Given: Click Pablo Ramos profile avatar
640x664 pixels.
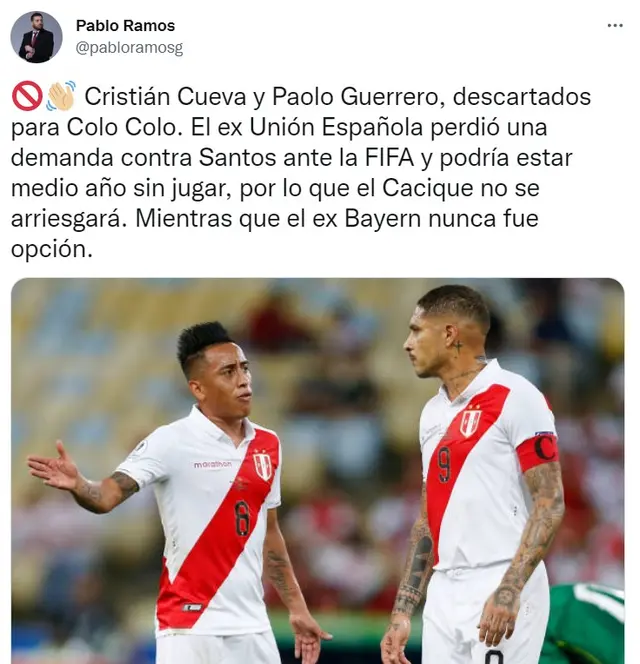Looking at the screenshot, I should tap(36, 37).
